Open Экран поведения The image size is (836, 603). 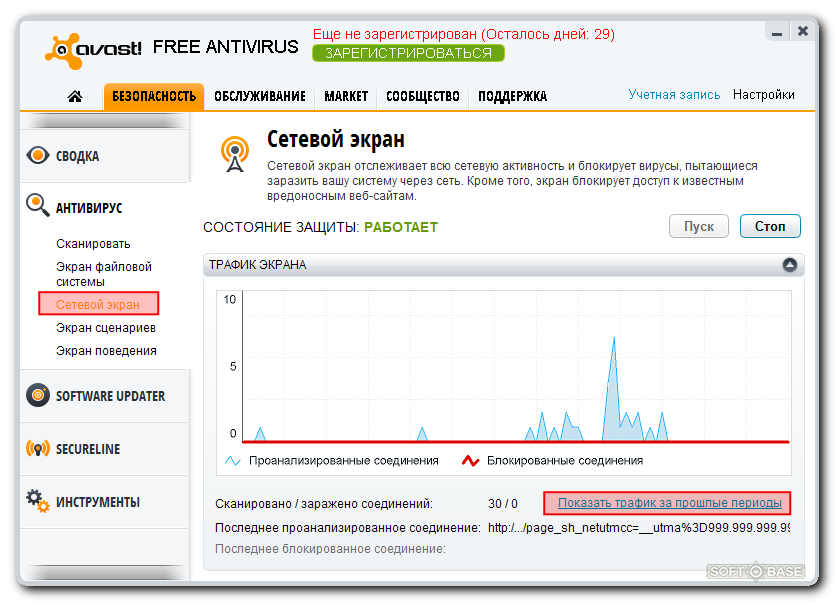click(107, 351)
